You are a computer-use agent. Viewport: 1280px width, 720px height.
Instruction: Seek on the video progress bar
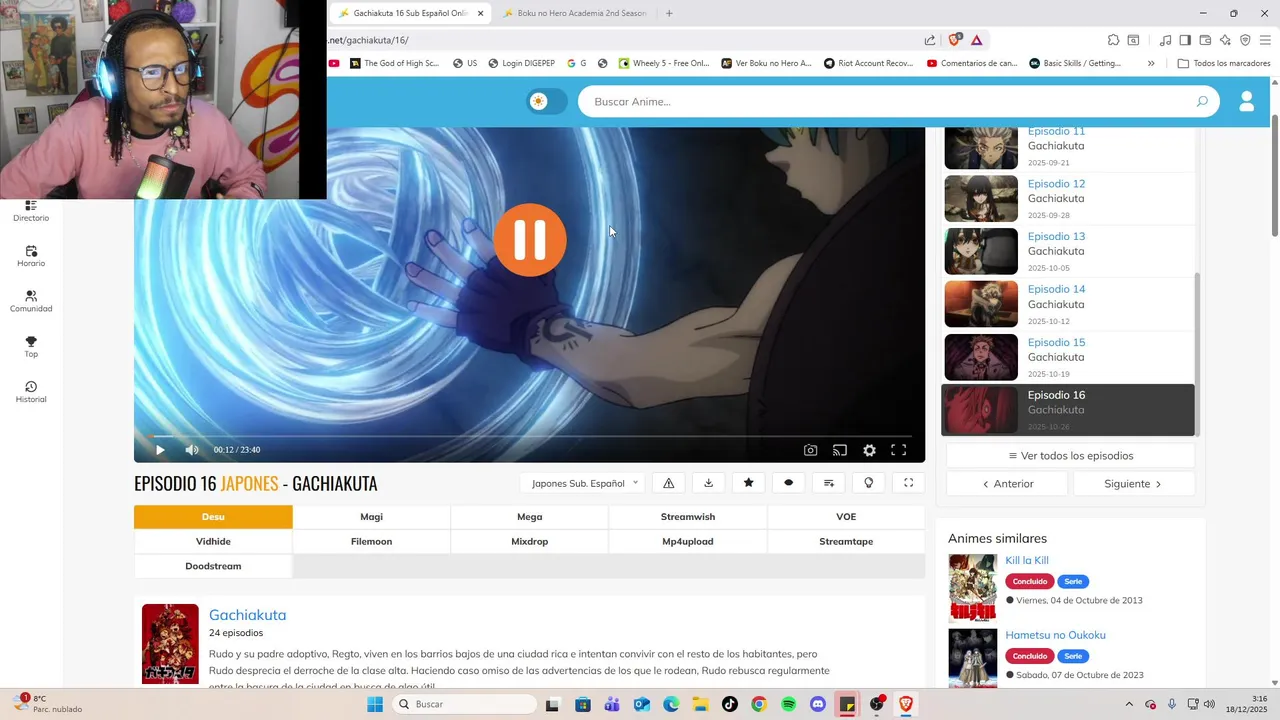tap(530, 436)
